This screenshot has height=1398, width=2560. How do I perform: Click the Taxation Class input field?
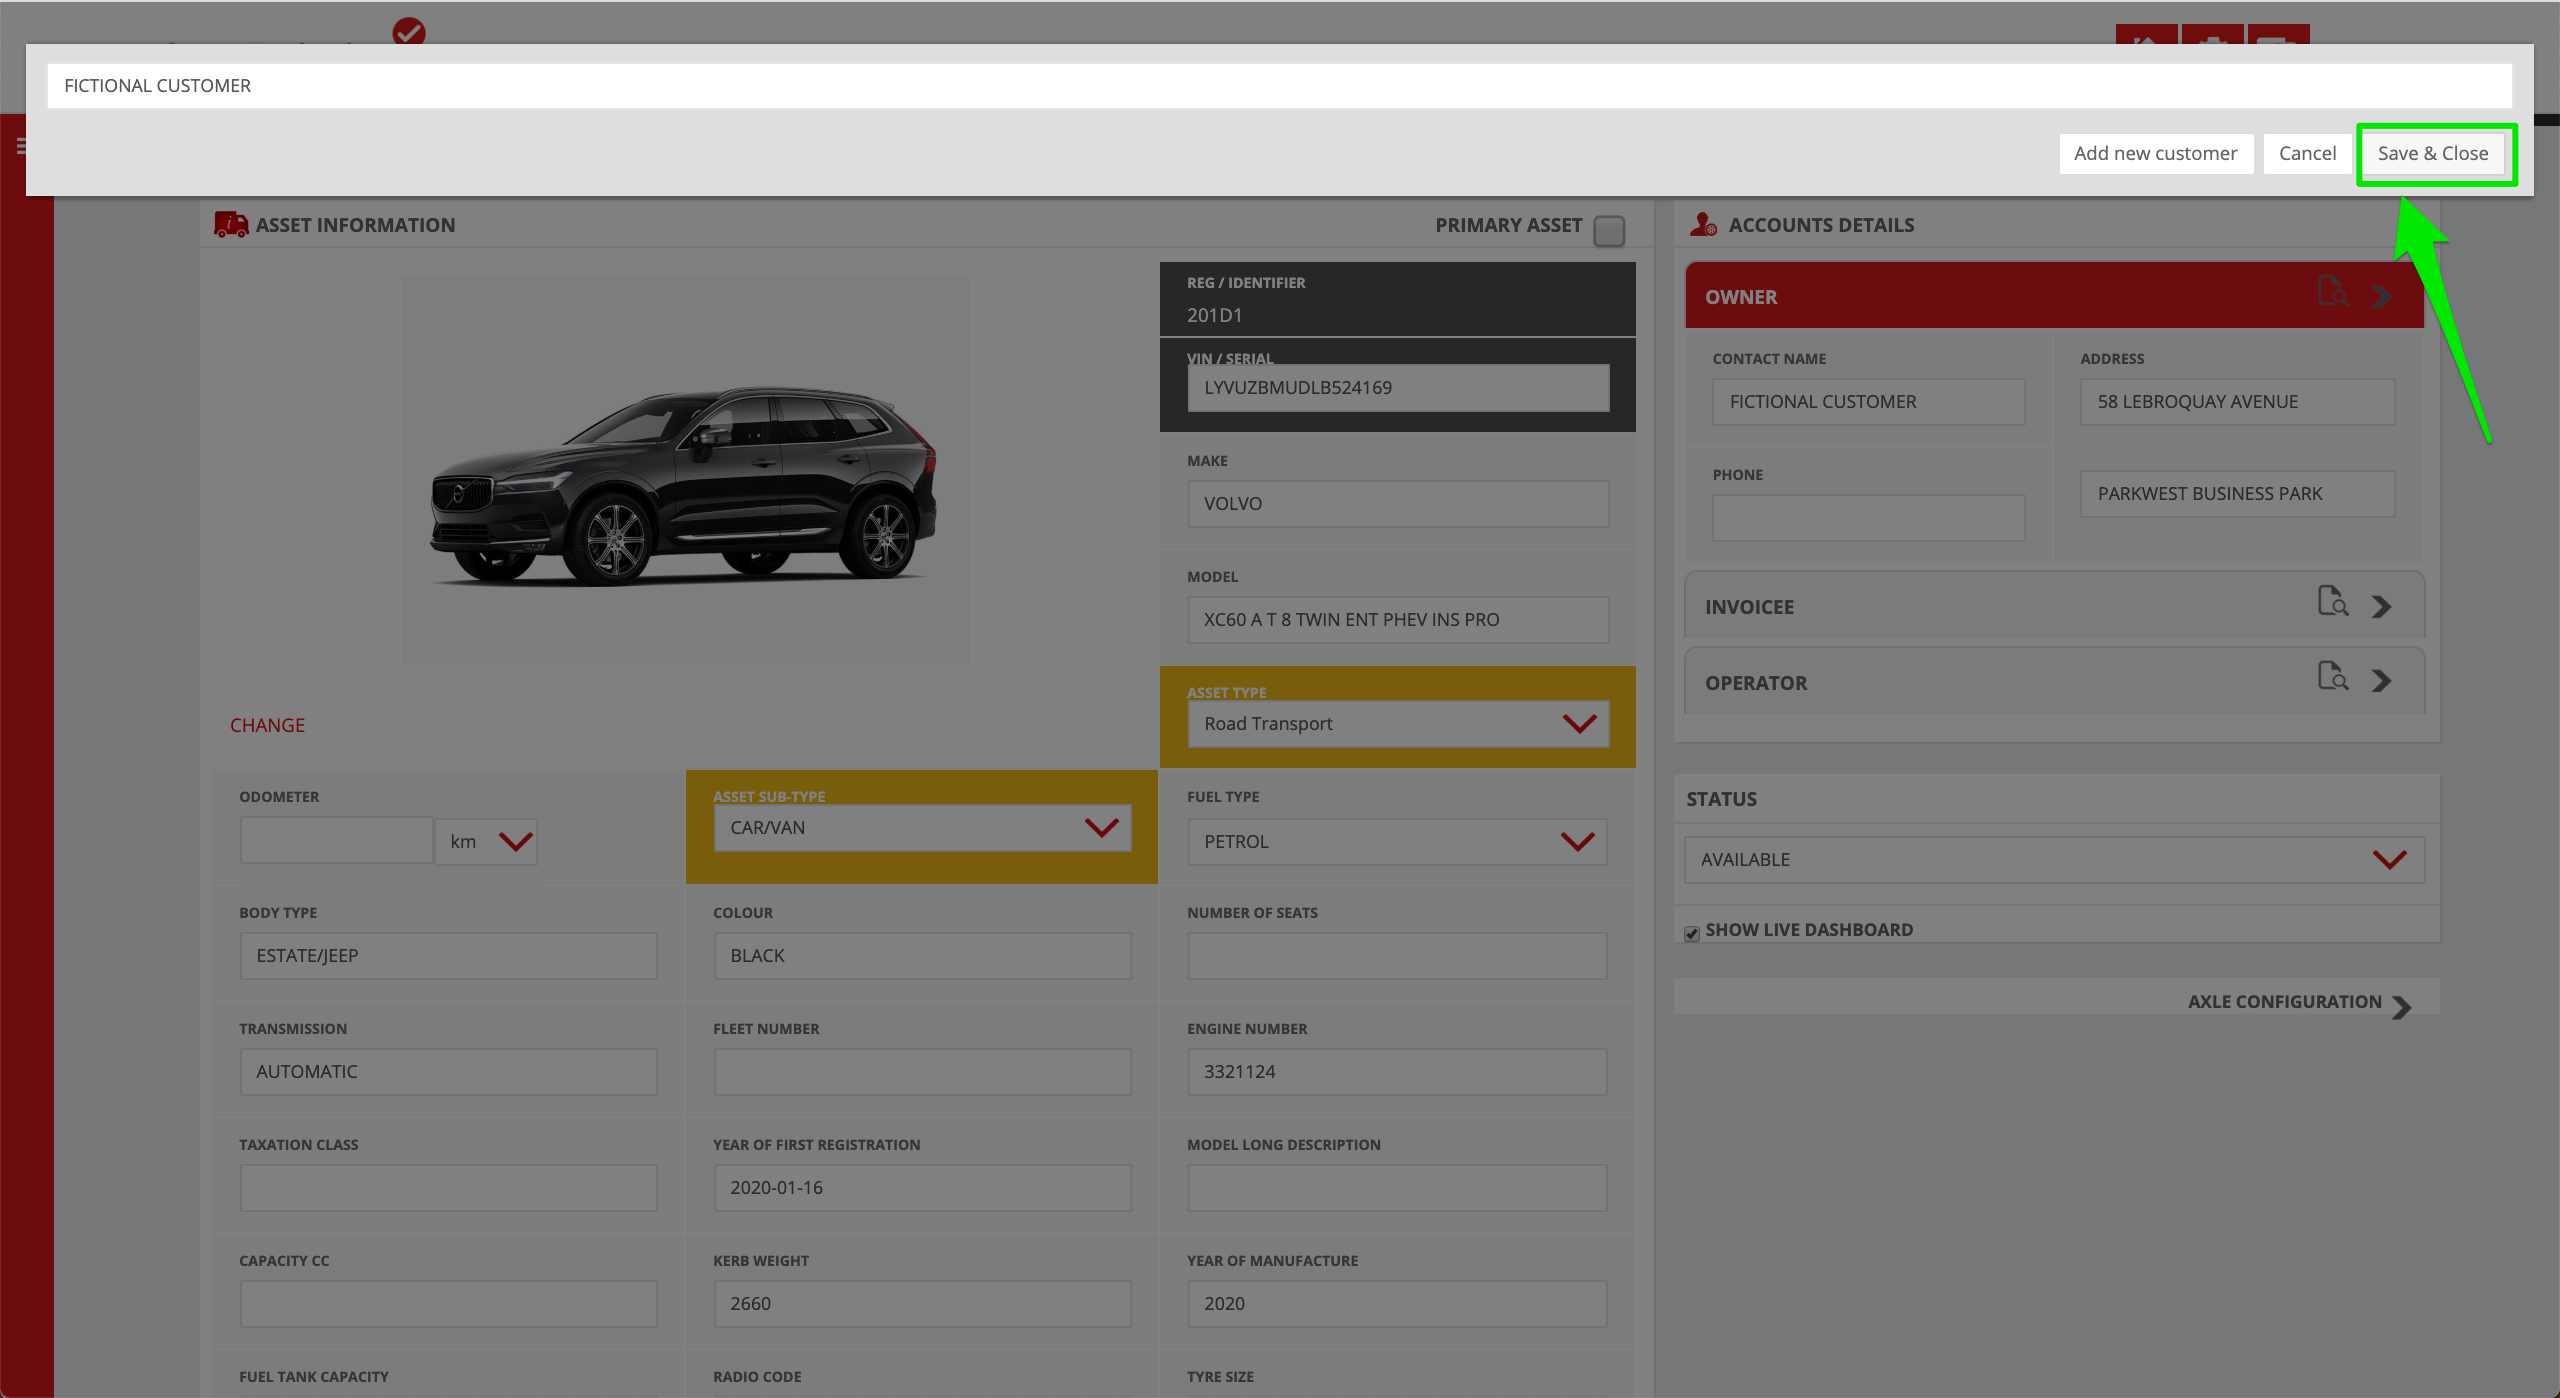click(x=448, y=1188)
